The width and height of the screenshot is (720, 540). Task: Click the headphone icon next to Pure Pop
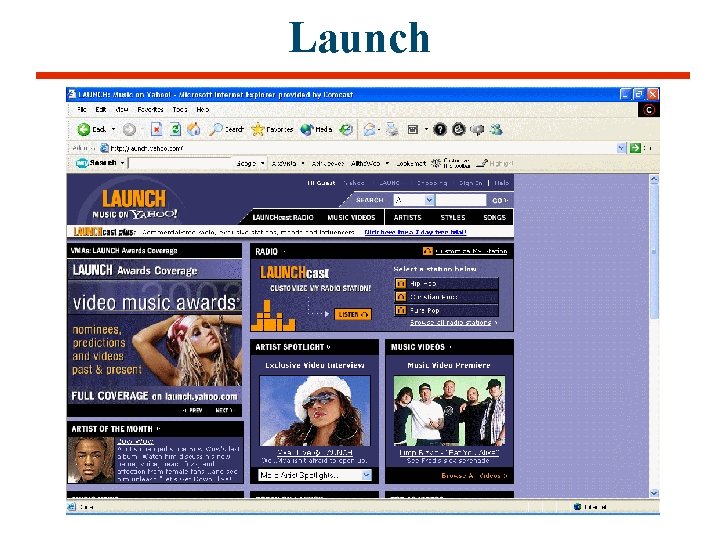[401, 310]
